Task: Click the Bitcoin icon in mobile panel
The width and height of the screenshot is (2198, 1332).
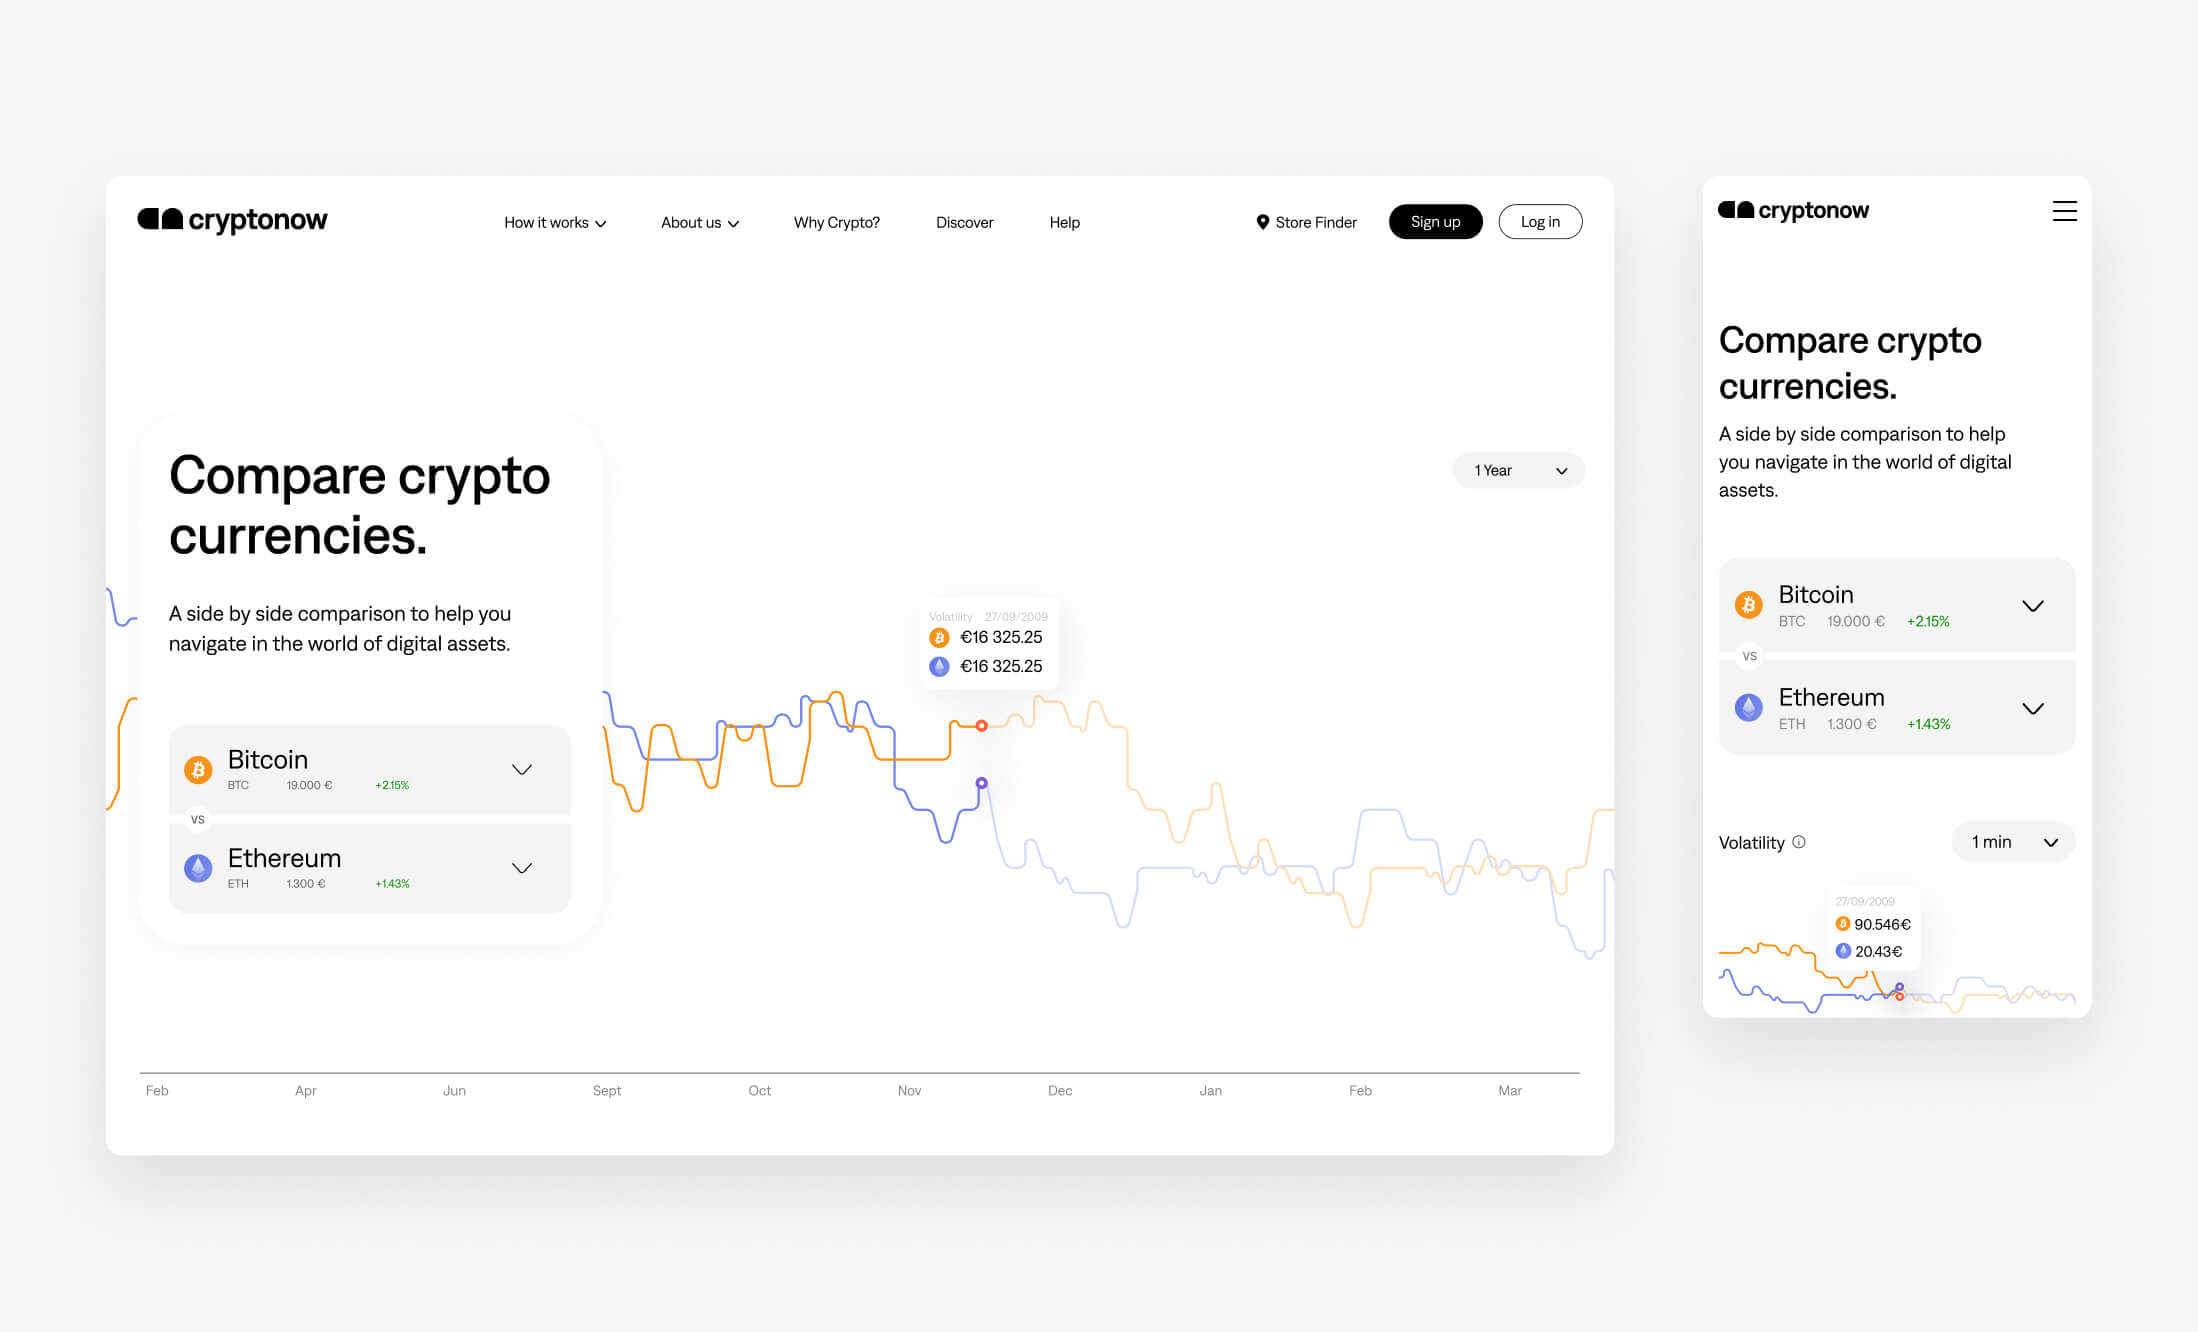Action: pyautogui.click(x=1749, y=603)
